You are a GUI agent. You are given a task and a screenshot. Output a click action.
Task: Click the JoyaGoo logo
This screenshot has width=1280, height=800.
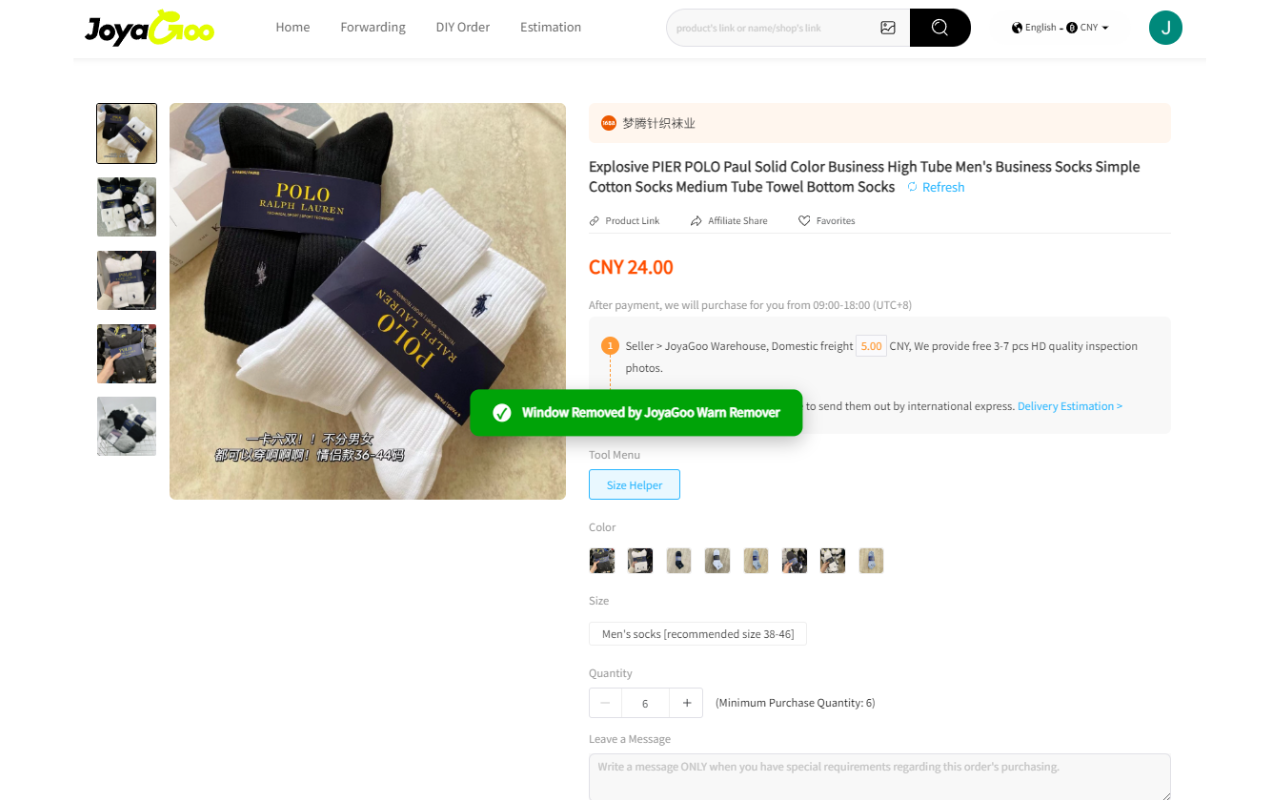(x=149, y=28)
